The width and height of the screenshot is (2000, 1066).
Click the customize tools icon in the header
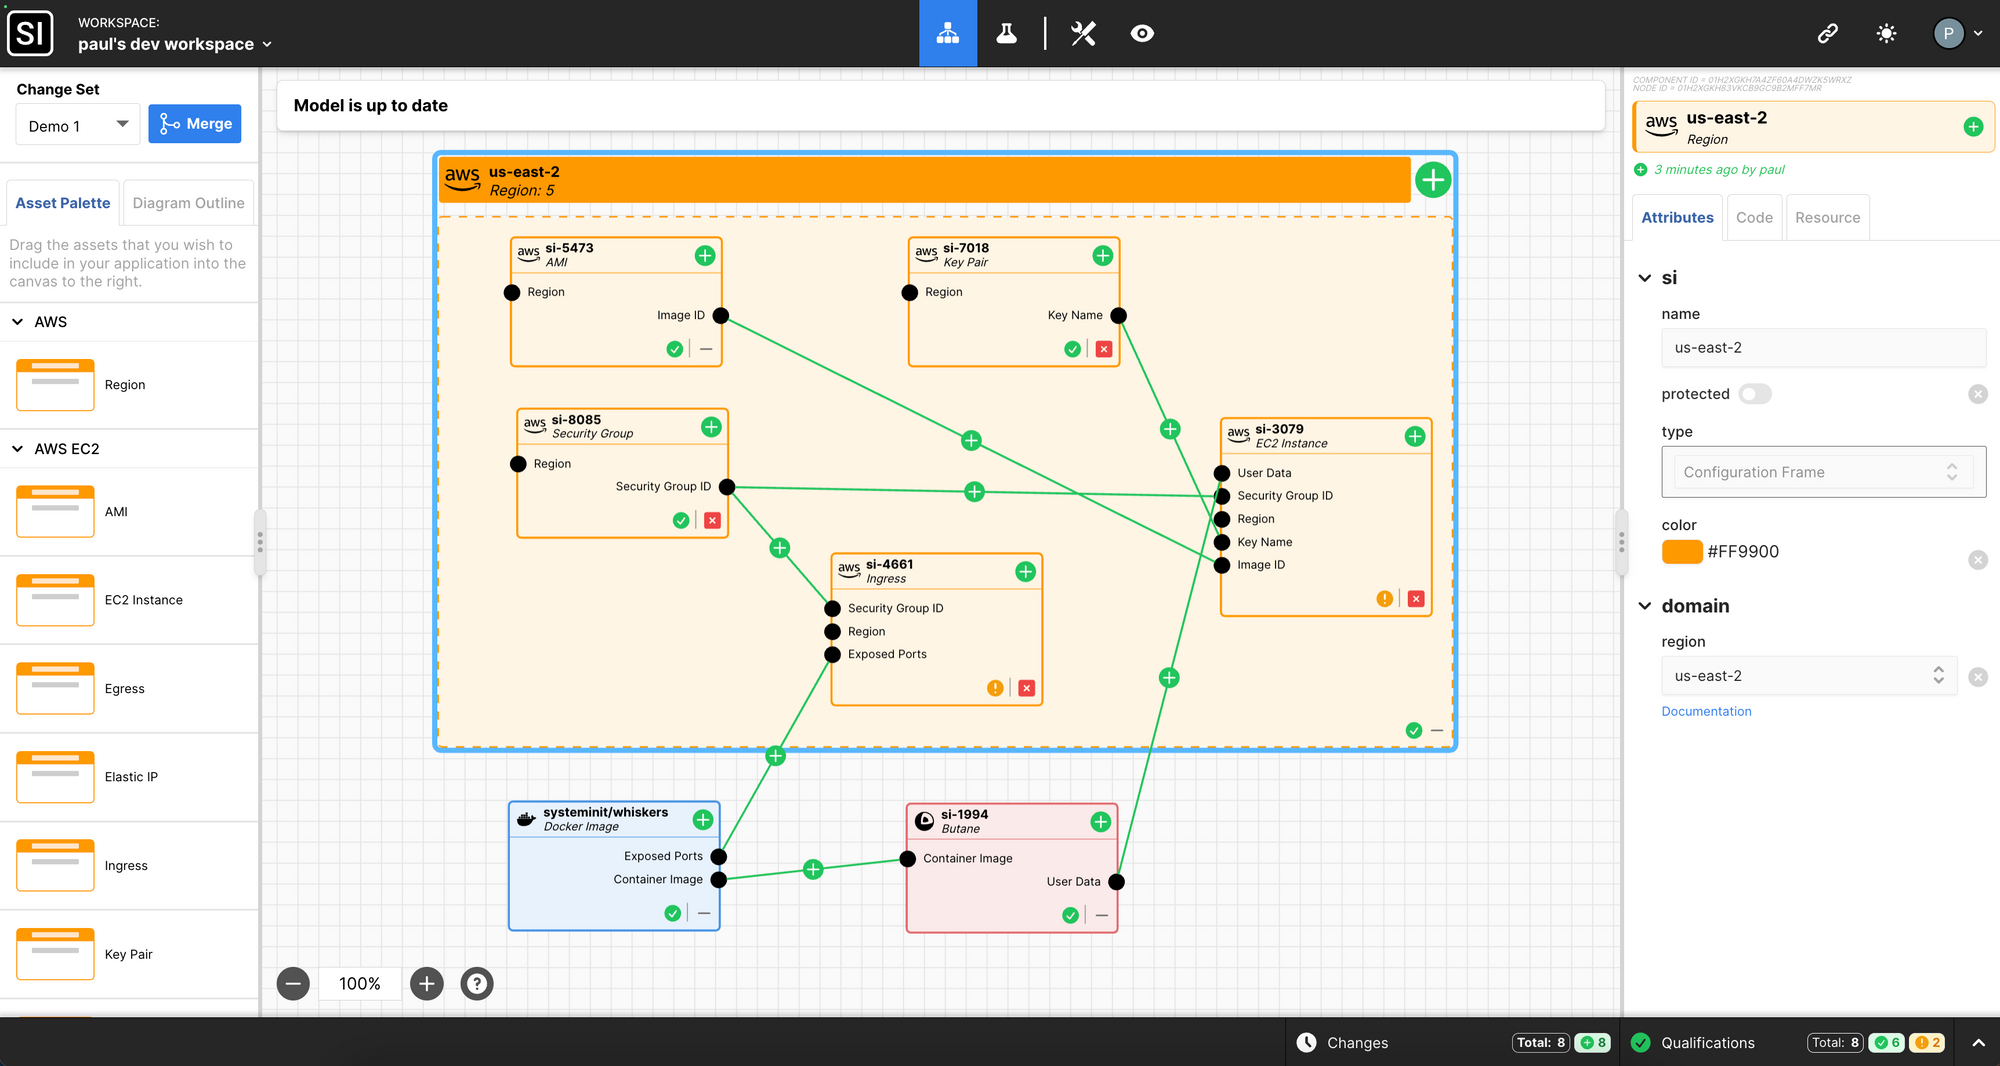(x=1082, y=33)
